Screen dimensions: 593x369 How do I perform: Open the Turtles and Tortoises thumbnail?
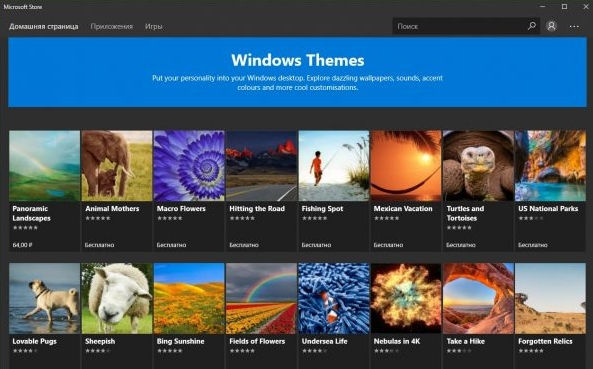[478, 166]
